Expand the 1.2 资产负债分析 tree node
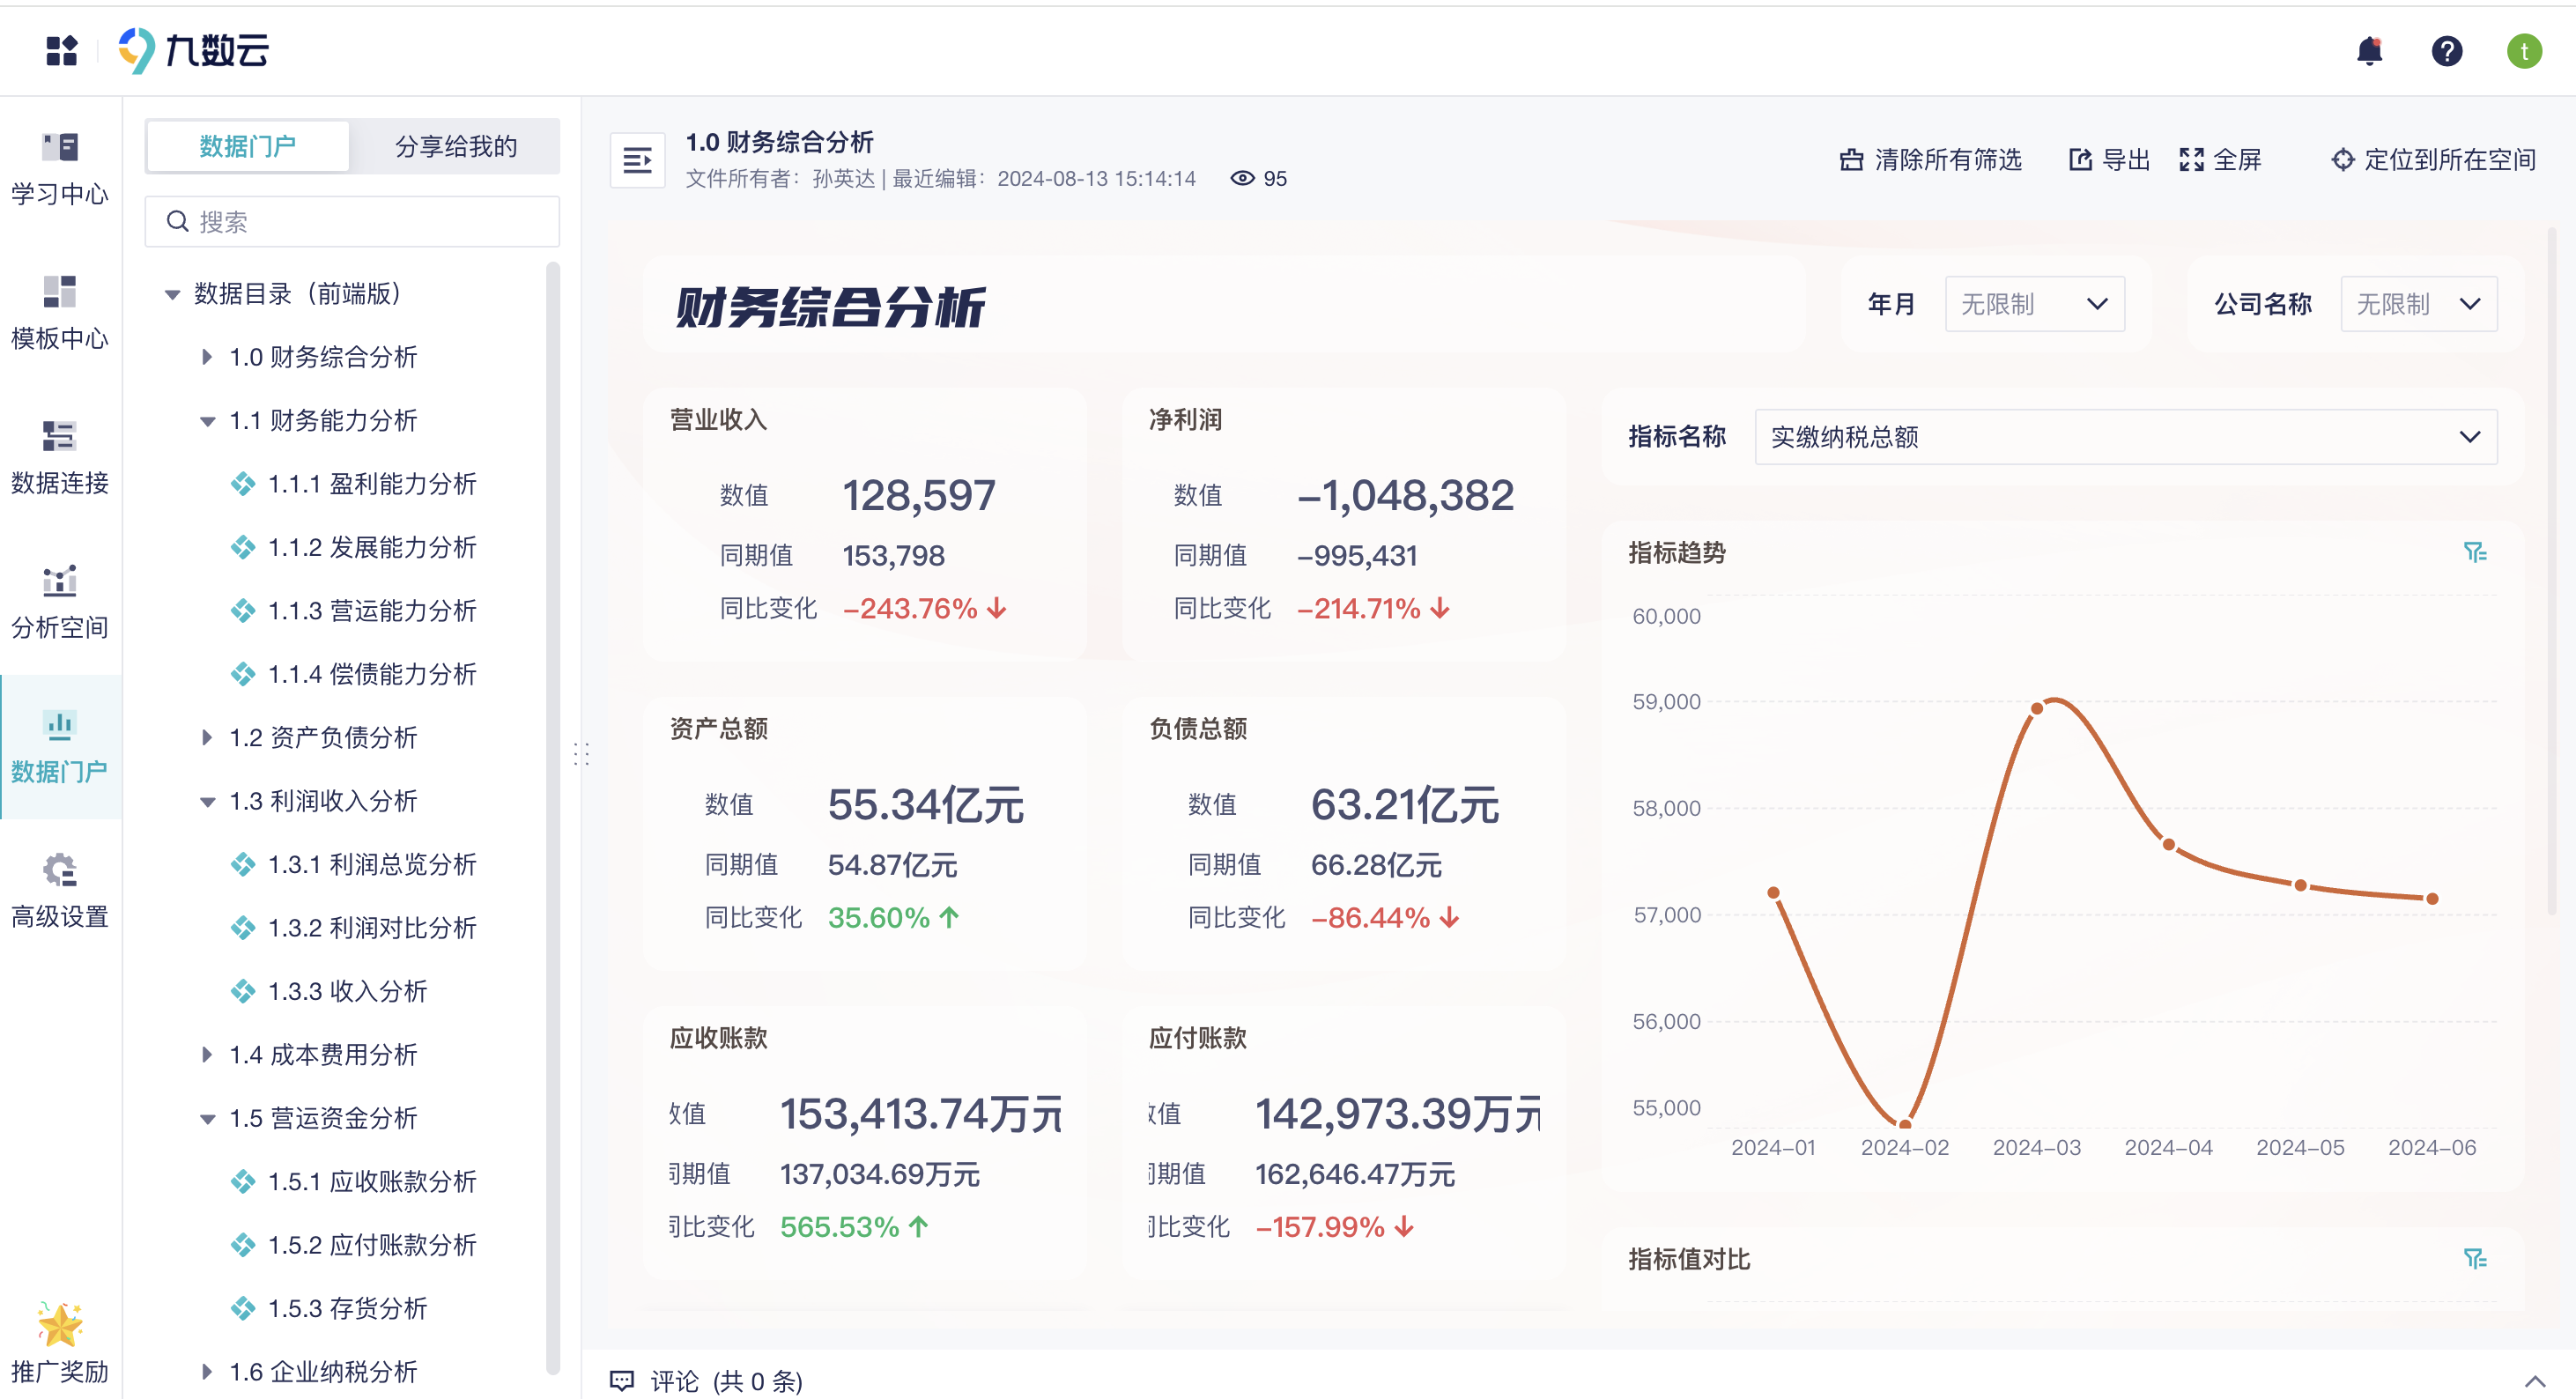2576x1399 pixels. point(207,737)
